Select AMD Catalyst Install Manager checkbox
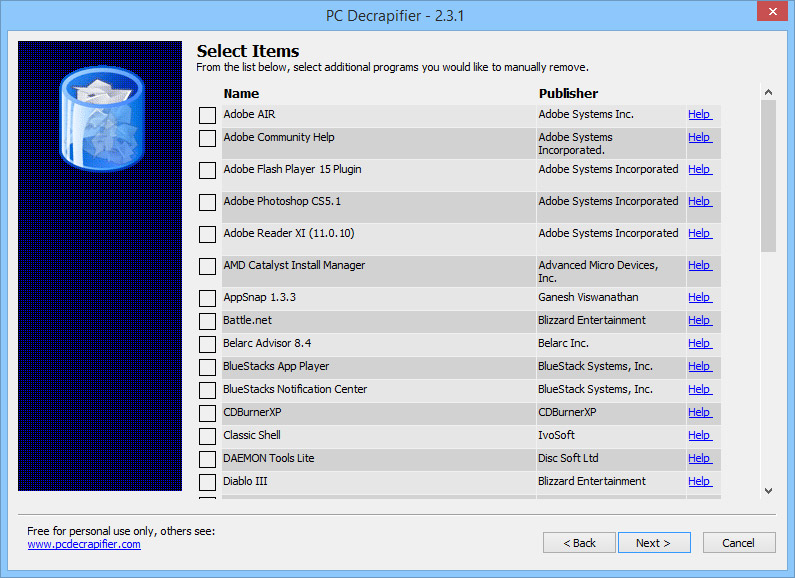This screenshot has height=578, width=795. [x=207, y=266]
